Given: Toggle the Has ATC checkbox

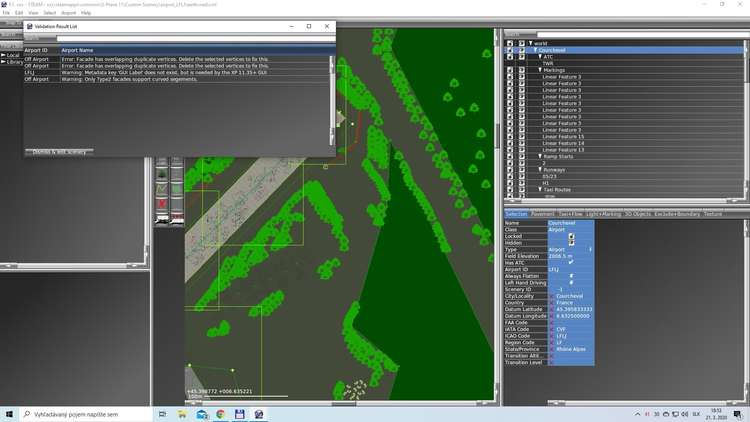Looking at the screenshot, I should click(x=571, y=262).
